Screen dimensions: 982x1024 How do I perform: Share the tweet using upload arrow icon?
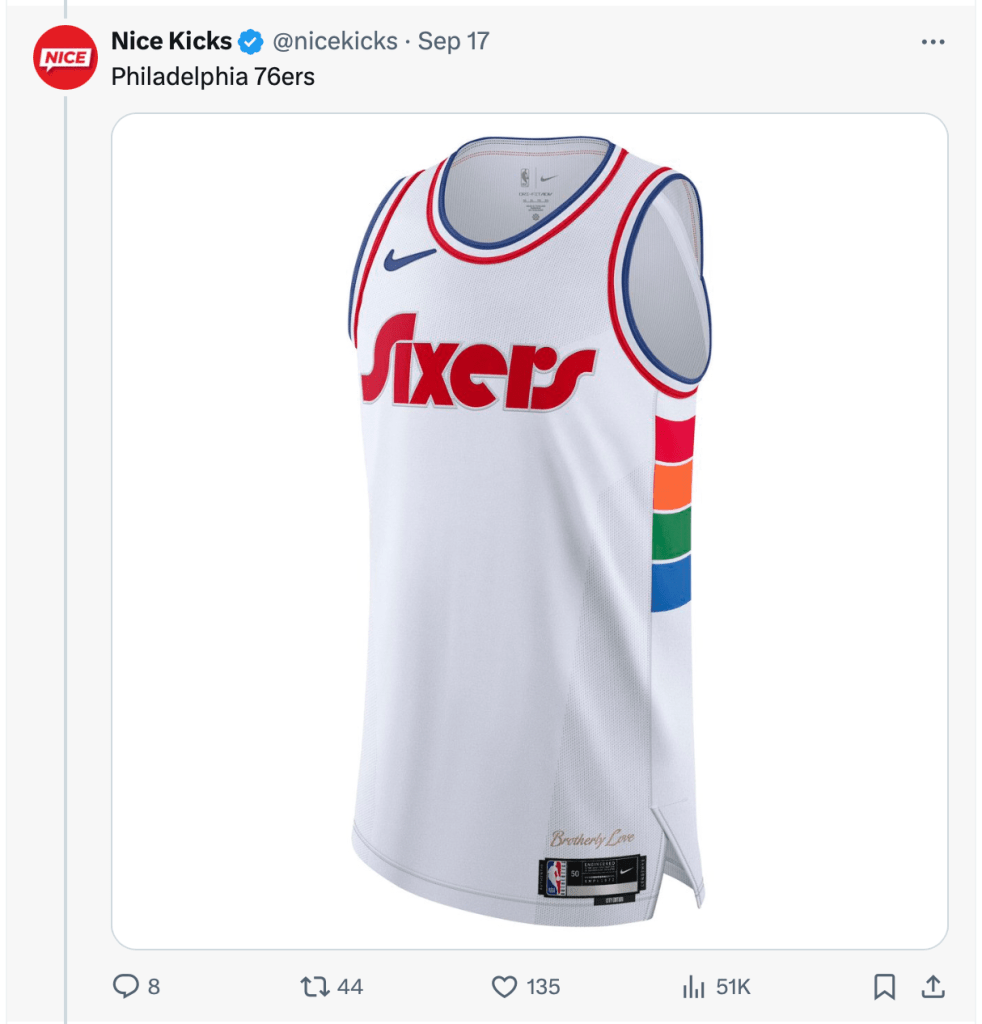(x=933, y=986)
